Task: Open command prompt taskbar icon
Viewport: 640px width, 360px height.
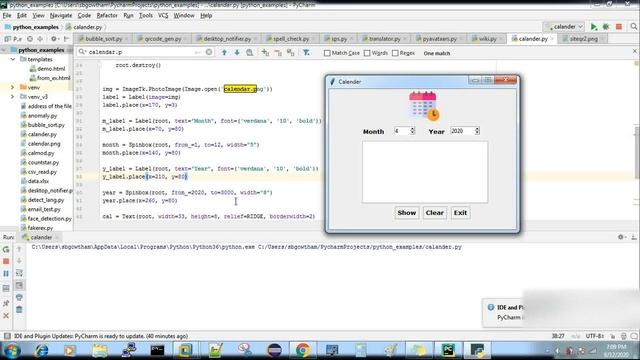Action: pyautogui.click(x=157, y=350)
